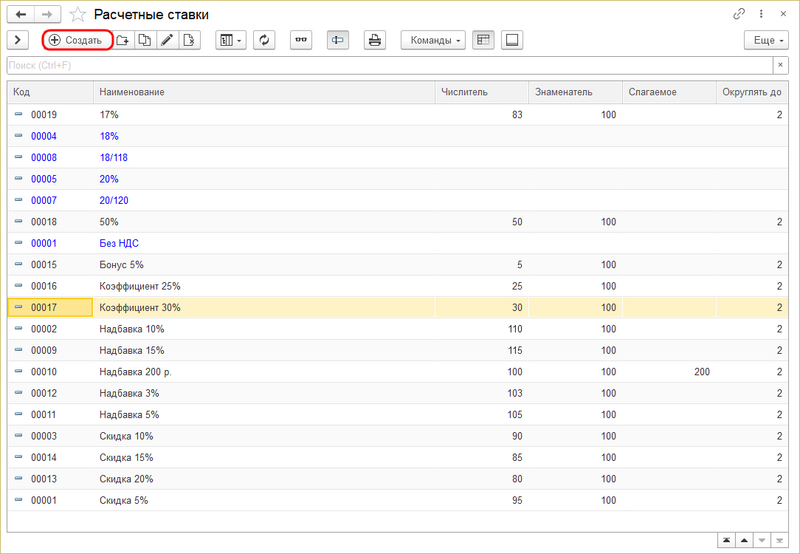Open the list view mode dropdown
The height and width of the screenshot is (554, 800).
tap(230, 40)
